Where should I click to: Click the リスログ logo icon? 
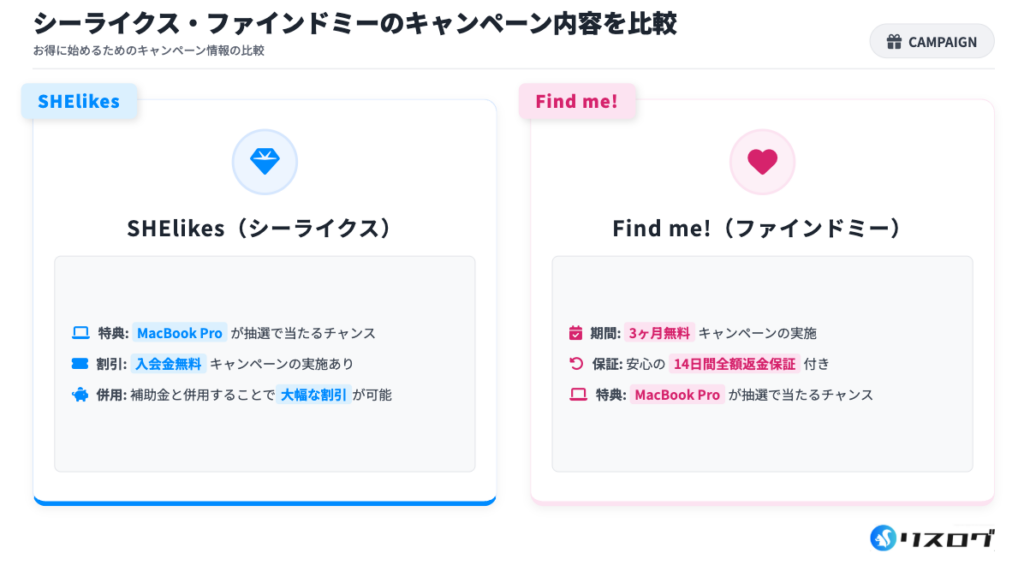[885, 538]
